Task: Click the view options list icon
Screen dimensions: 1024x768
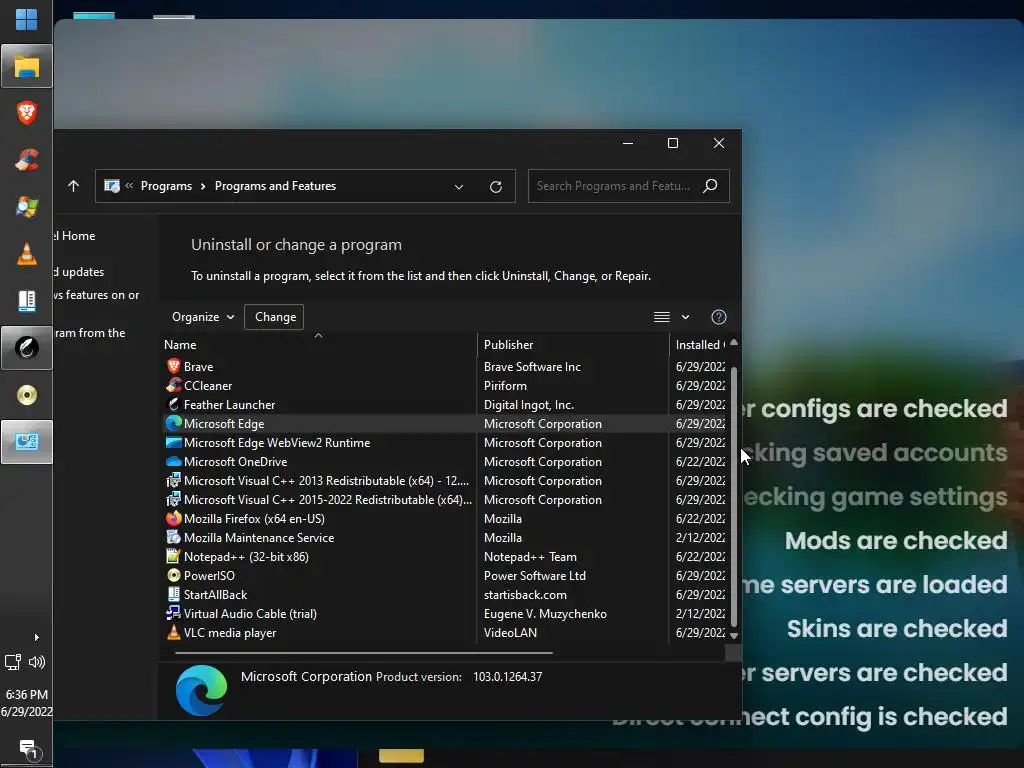Action: click(662, 317)
